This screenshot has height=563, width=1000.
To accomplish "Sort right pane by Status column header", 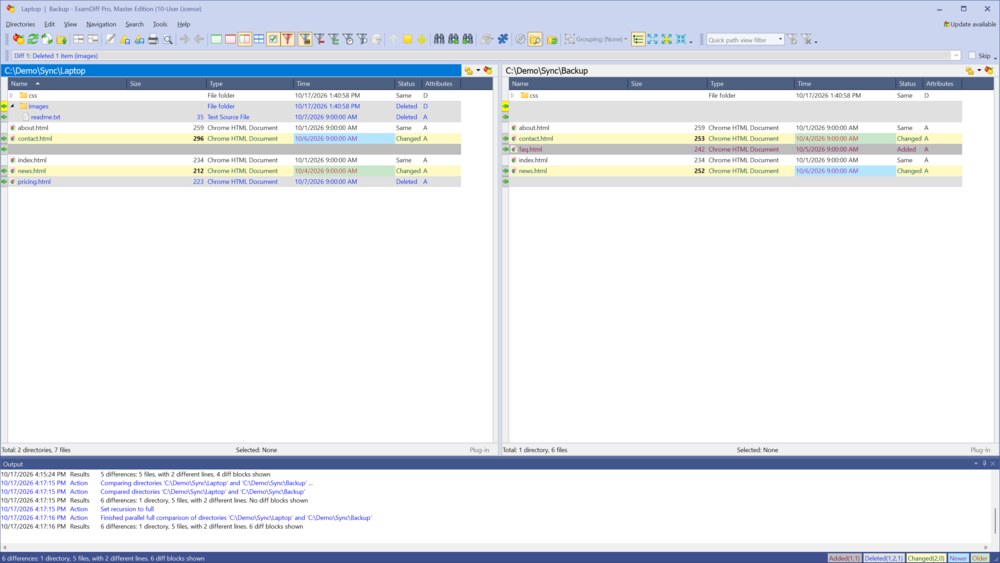I will [909, 84].
